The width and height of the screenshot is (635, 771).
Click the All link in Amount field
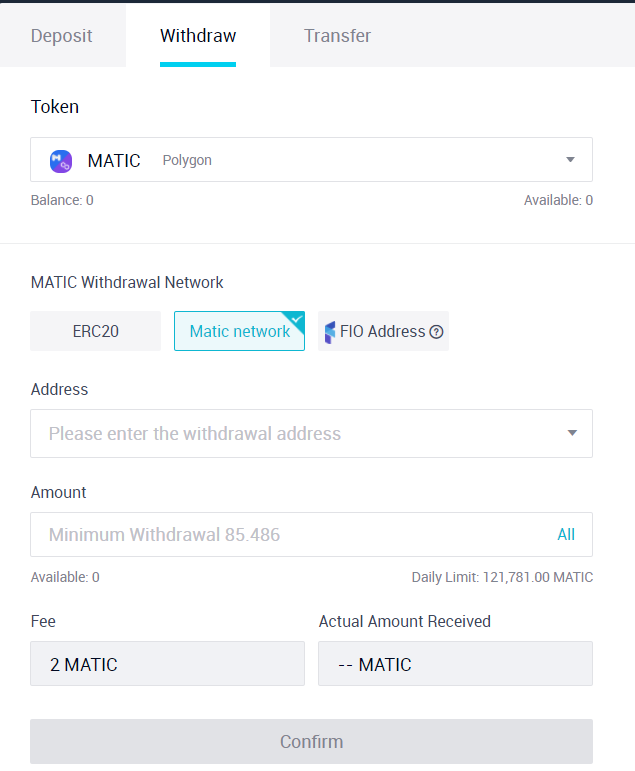click(x=566, y=534)
